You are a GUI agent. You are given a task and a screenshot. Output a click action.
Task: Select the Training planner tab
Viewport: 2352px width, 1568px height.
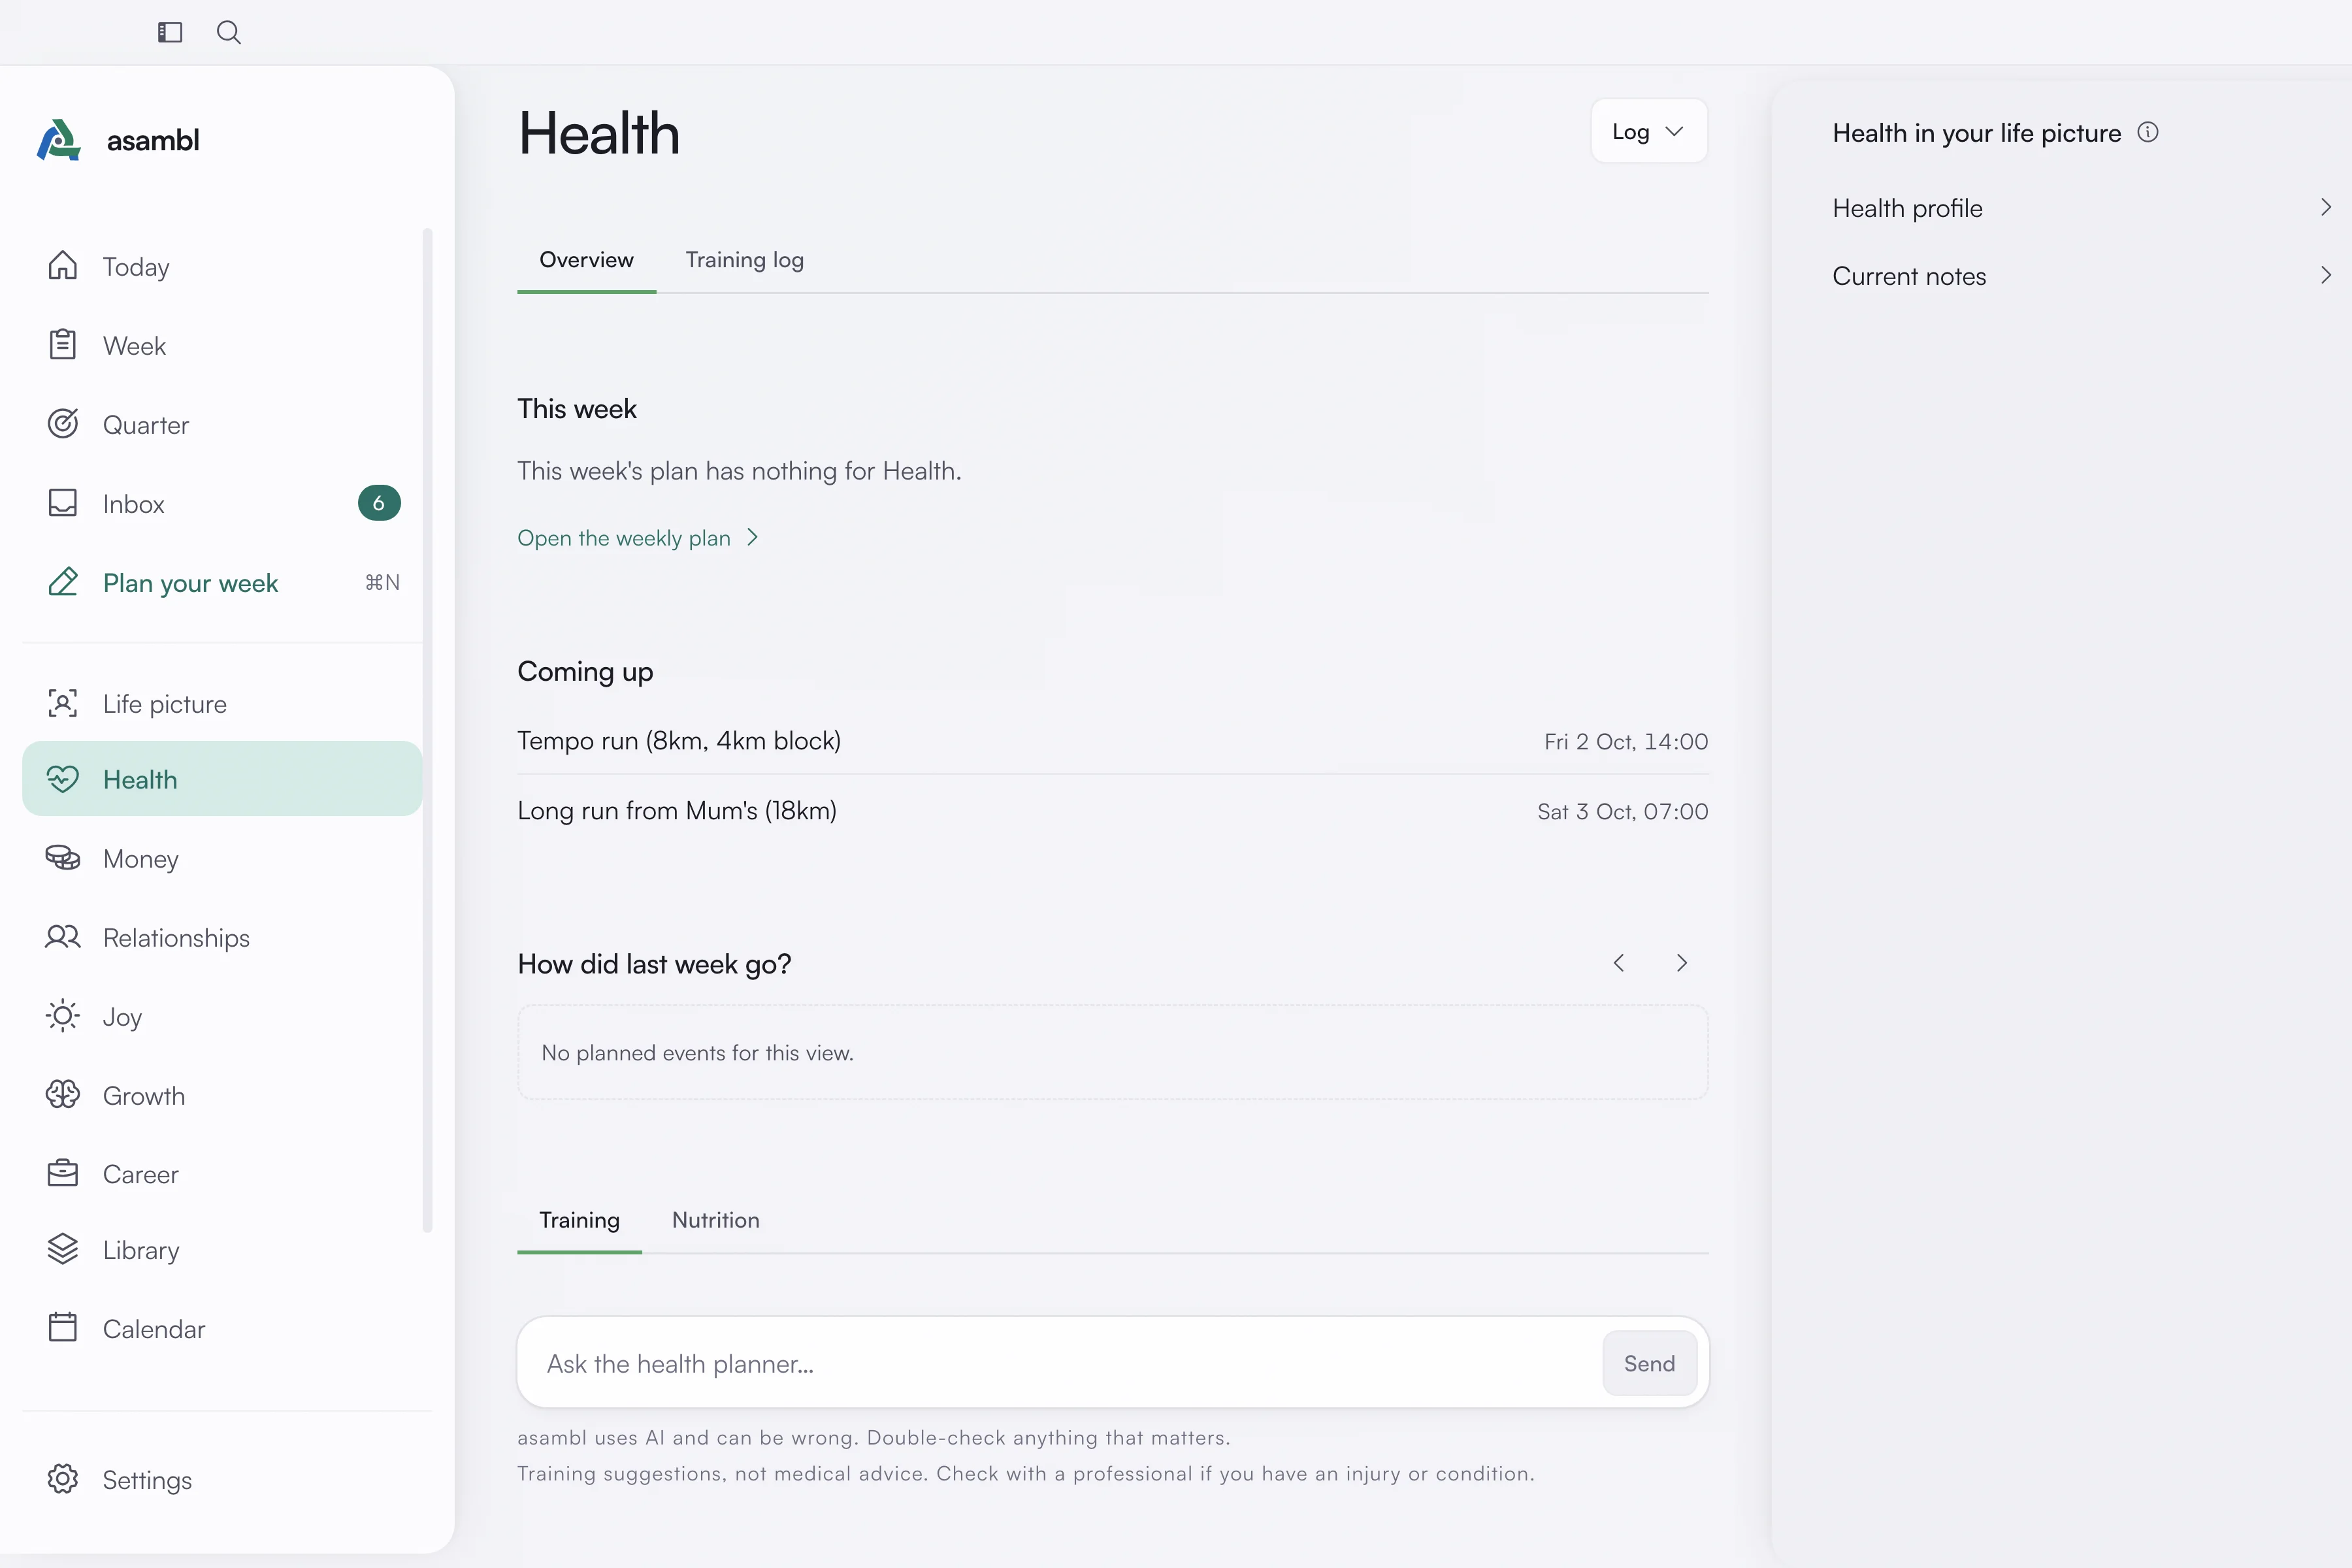579,1220
